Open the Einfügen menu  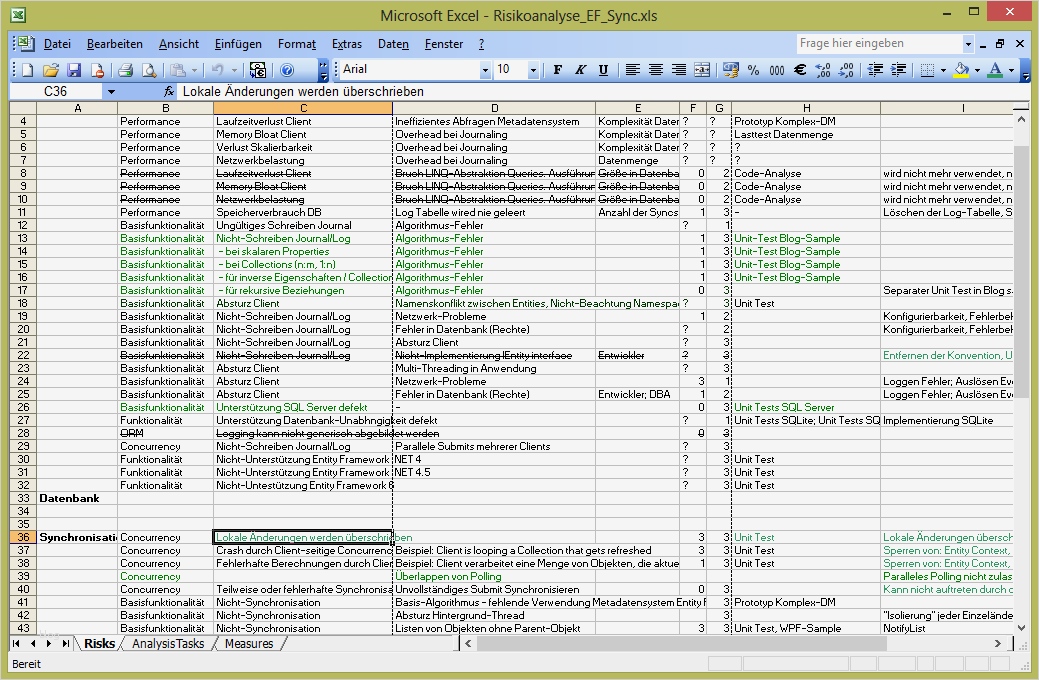pos(238,44)
